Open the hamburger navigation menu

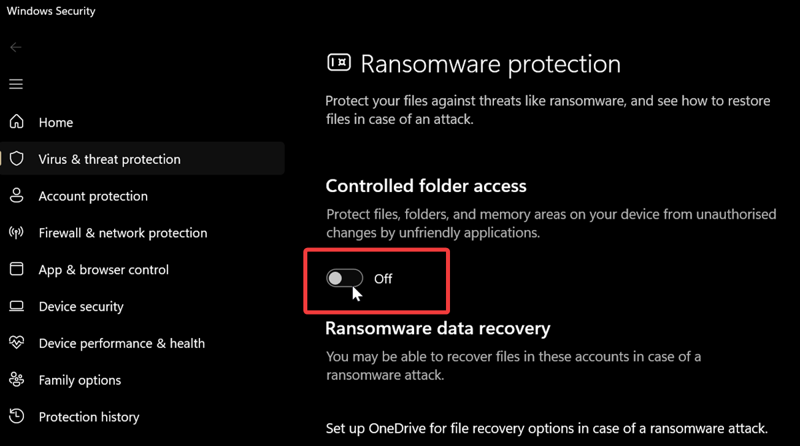[16, 84]
